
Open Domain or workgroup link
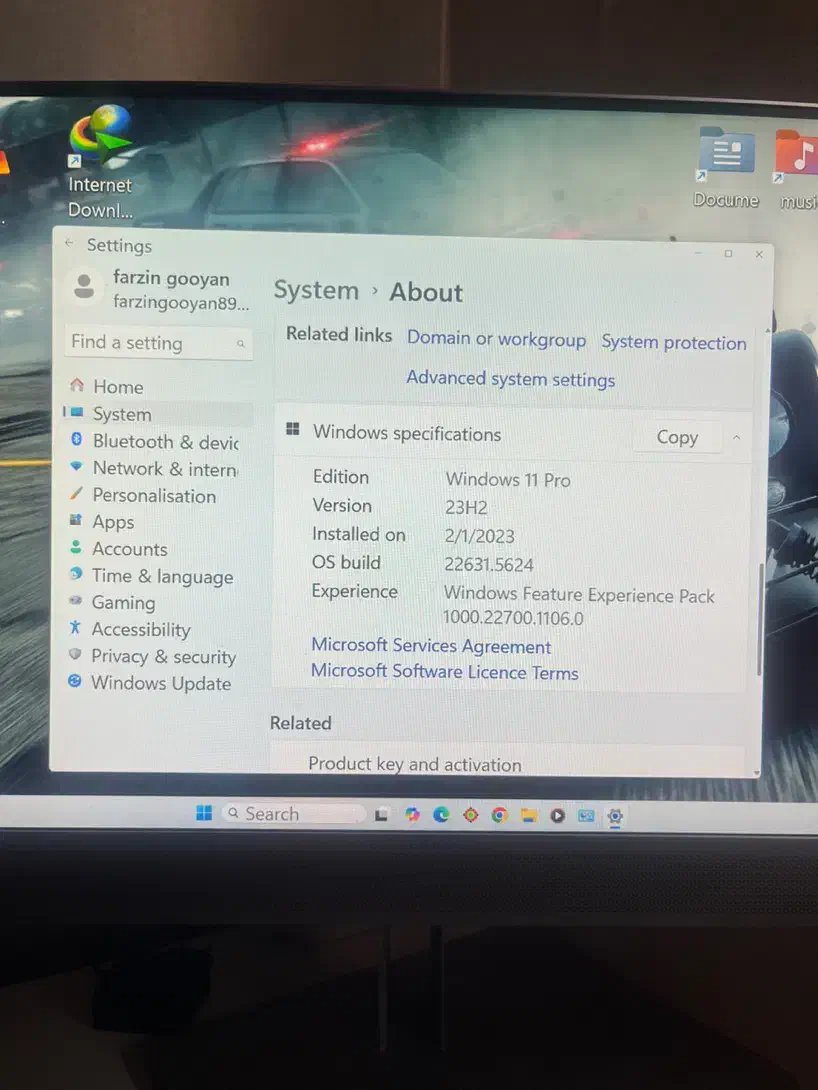(x=496, y=339)
